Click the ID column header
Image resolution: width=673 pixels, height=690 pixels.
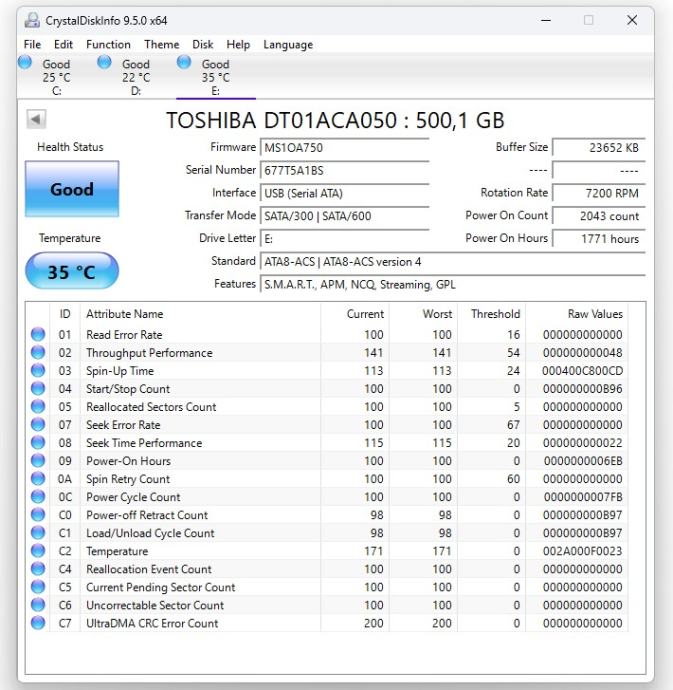pyautogui.click(x=65, y=314)
